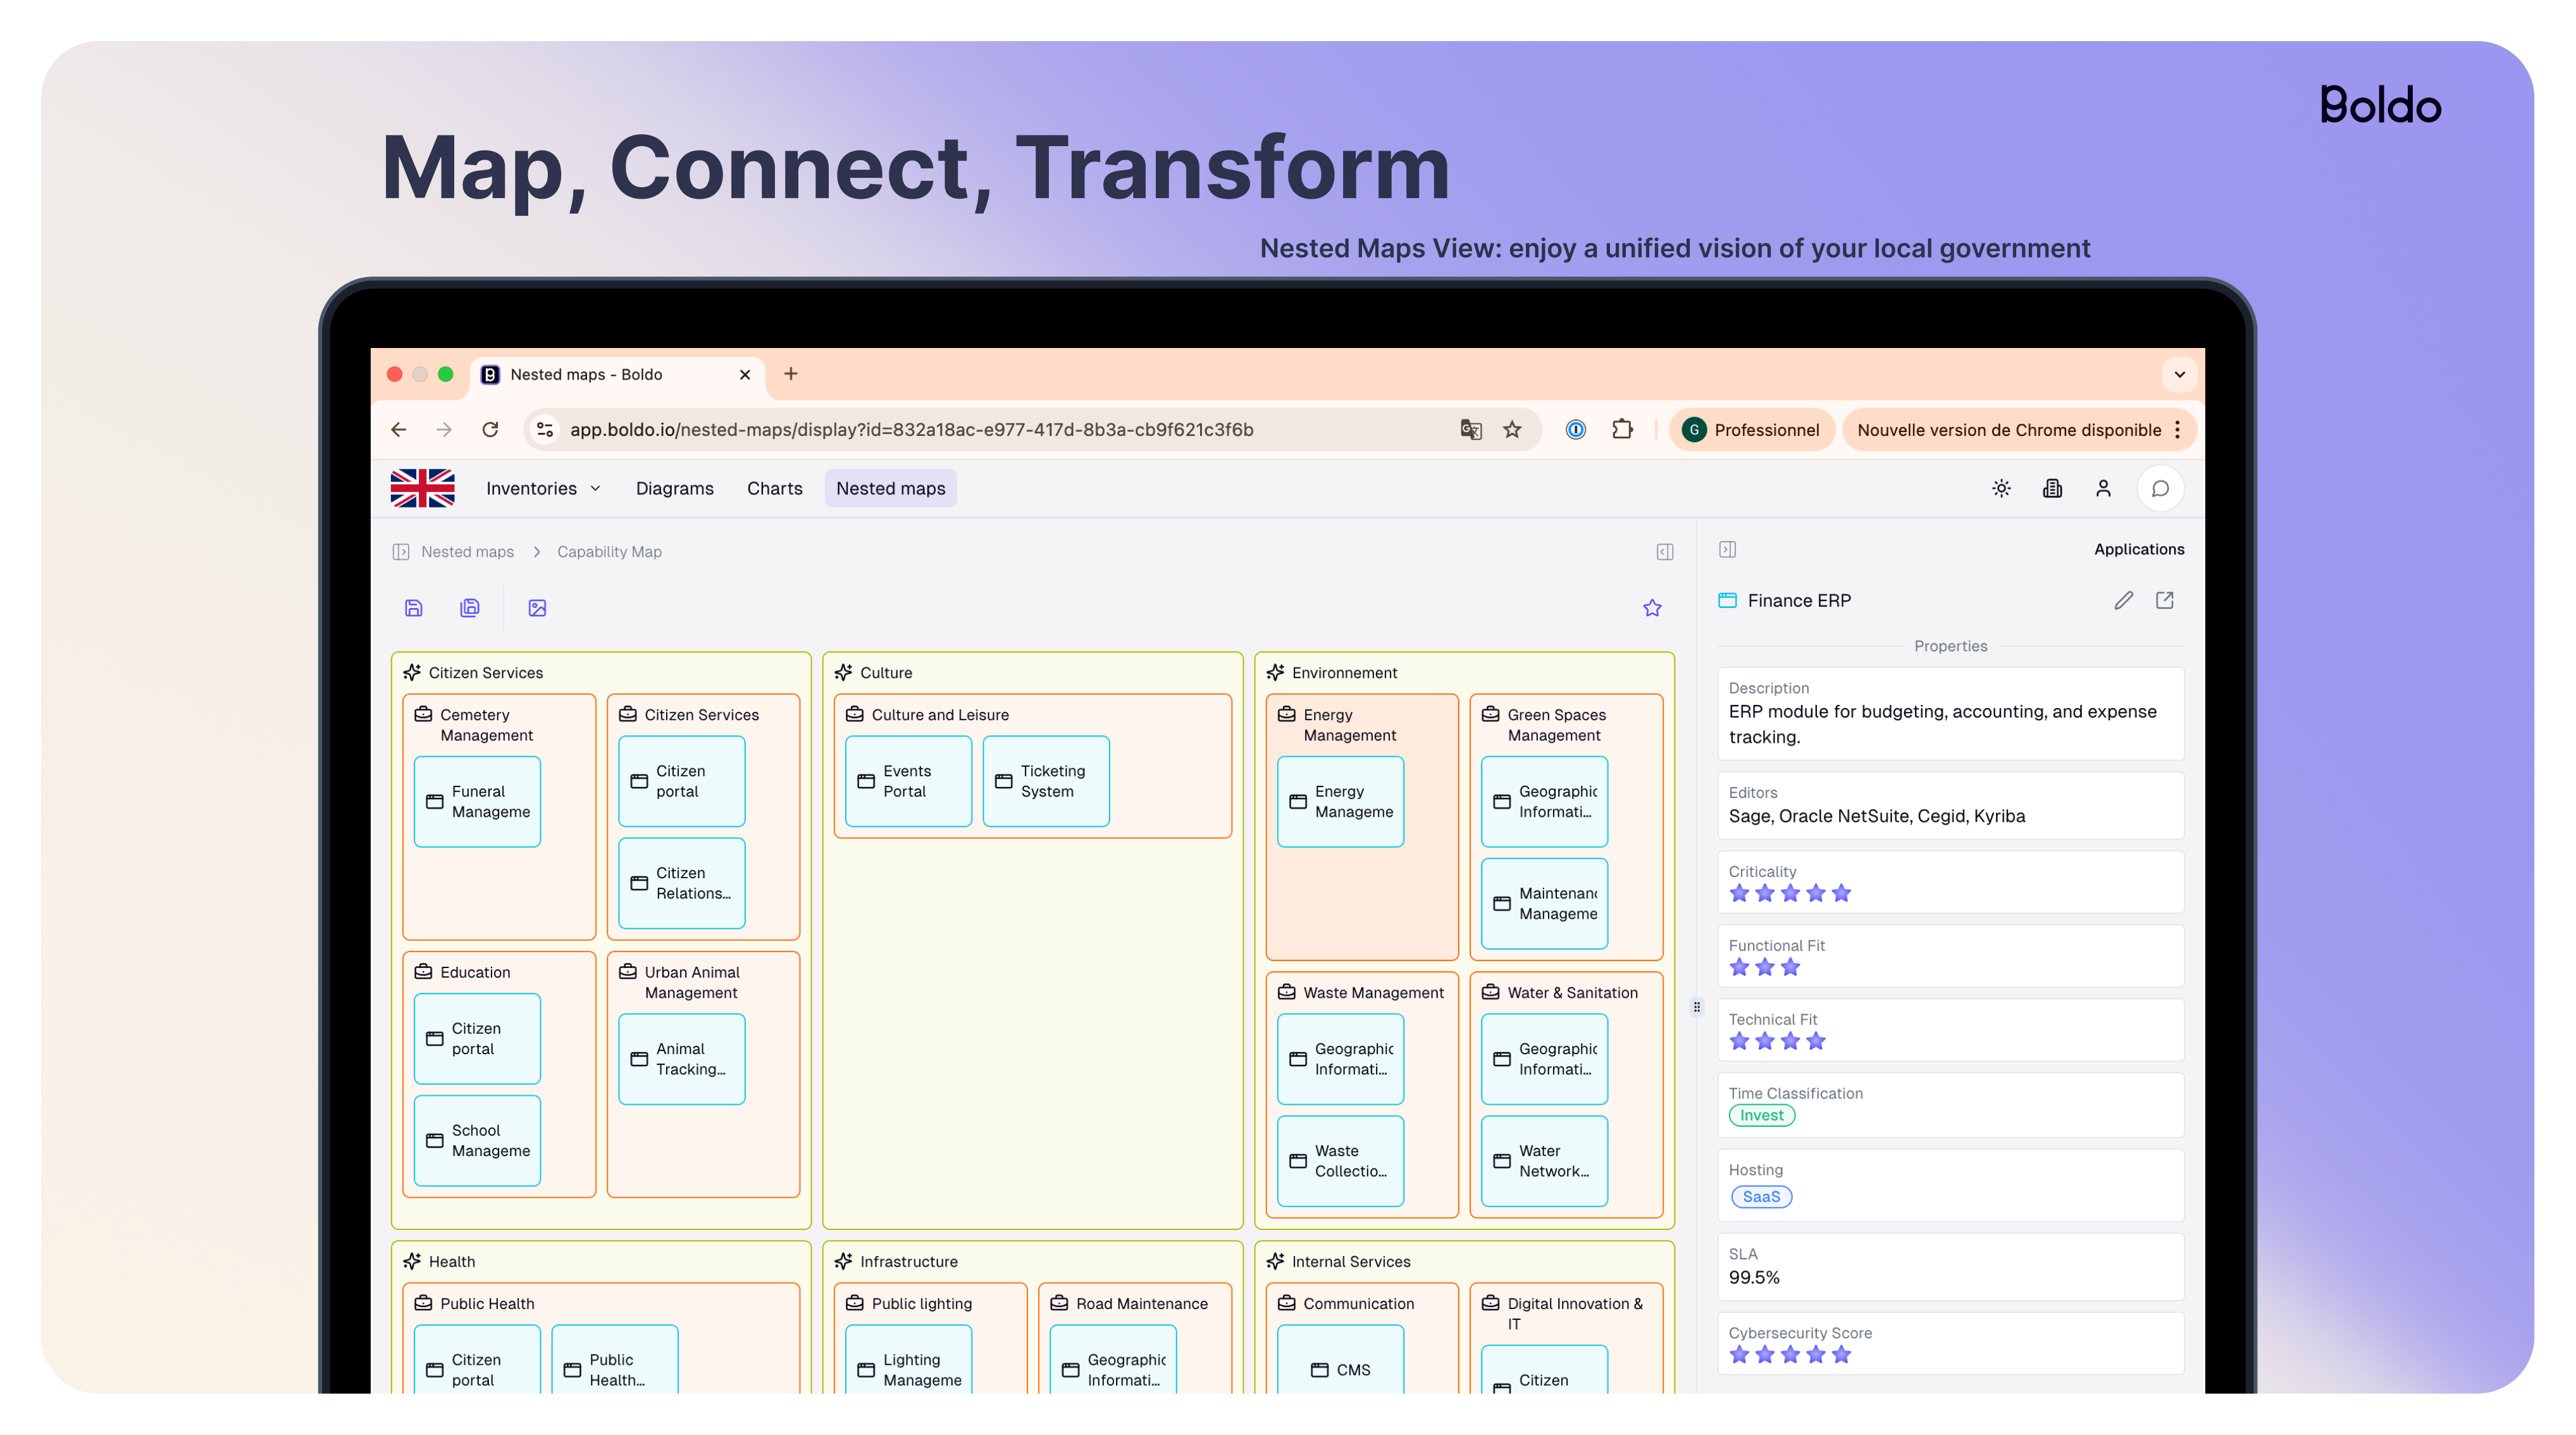Open Finance ERP in a new window

(2164, 600)
